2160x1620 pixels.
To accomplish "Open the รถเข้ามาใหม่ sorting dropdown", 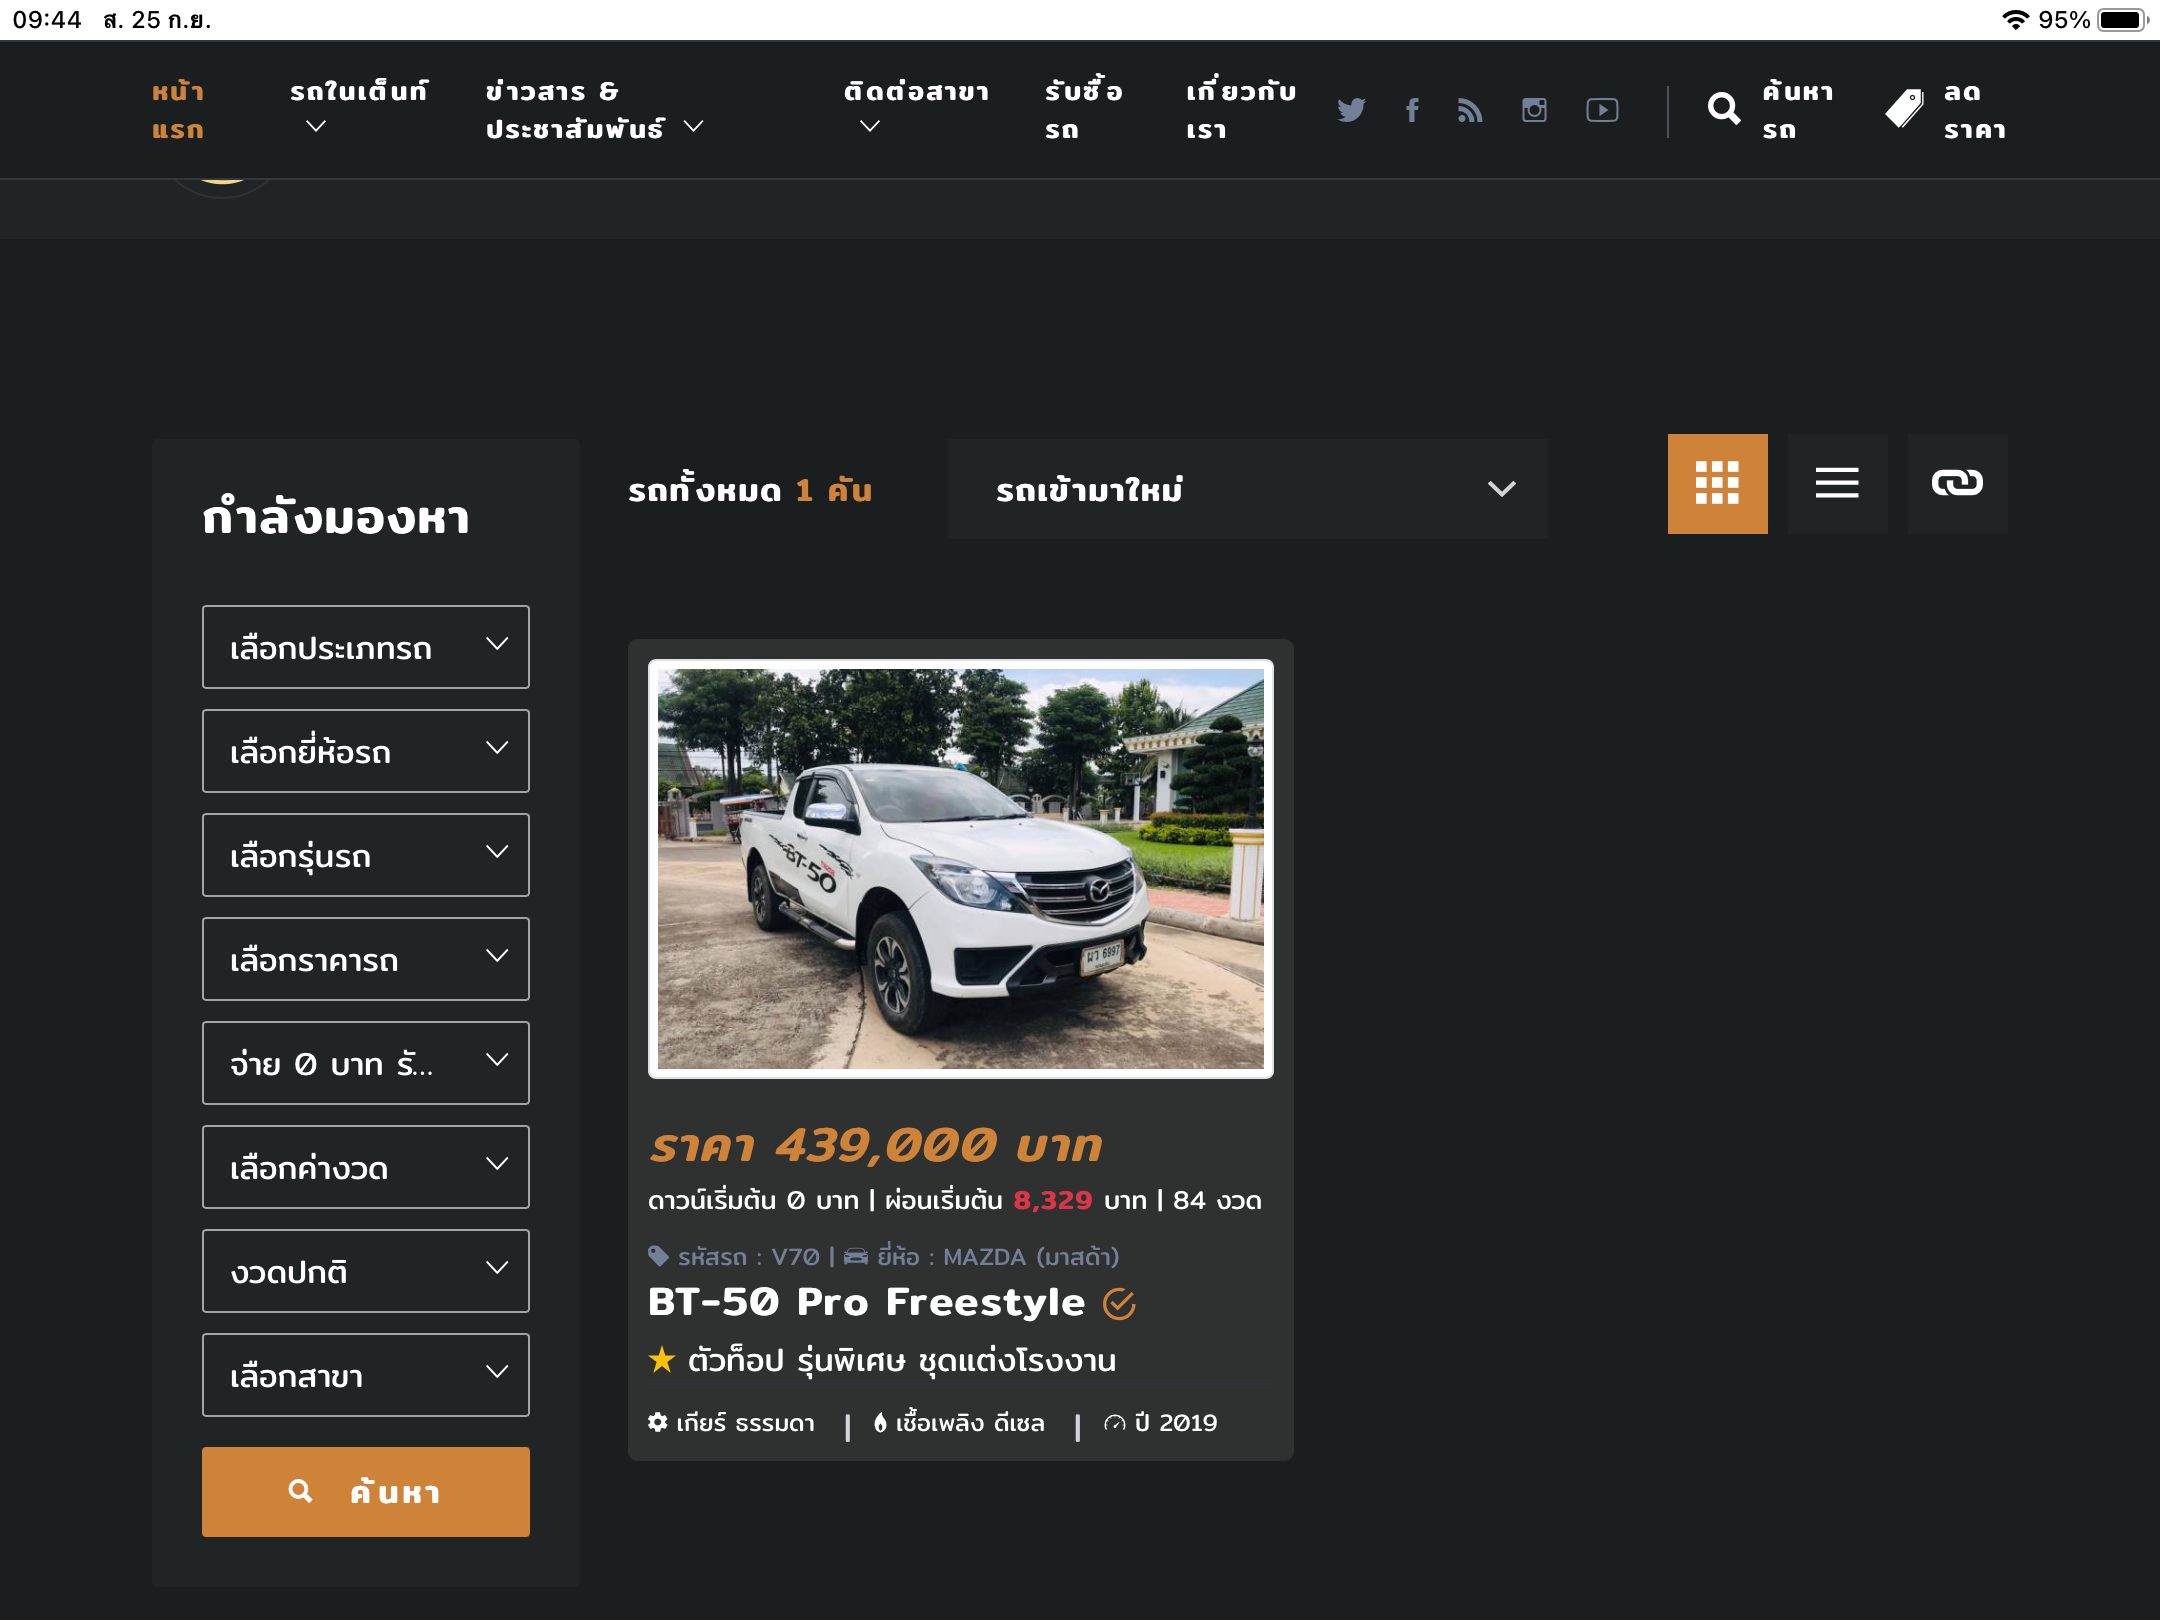I will point(1247,489).
